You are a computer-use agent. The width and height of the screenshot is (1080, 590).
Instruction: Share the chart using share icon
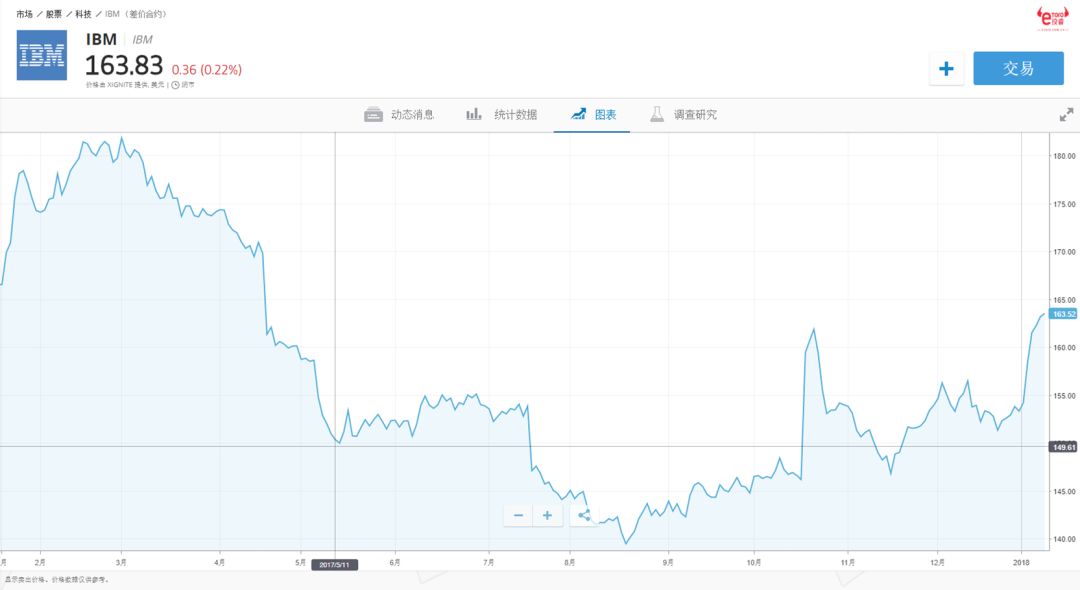[584, 515]
